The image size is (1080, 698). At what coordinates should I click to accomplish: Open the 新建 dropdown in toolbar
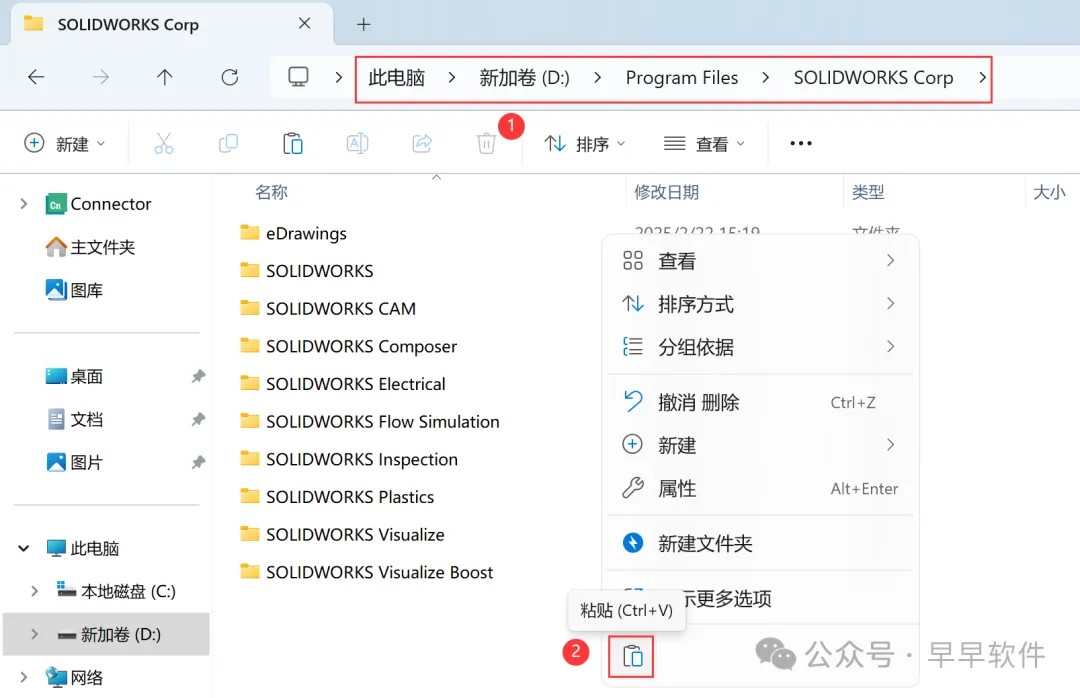tap(65, 143)
